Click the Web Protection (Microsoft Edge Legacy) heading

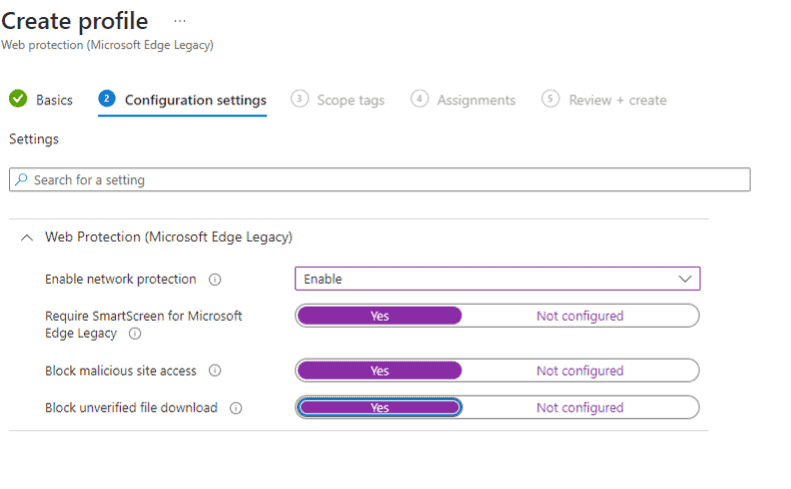168,237
